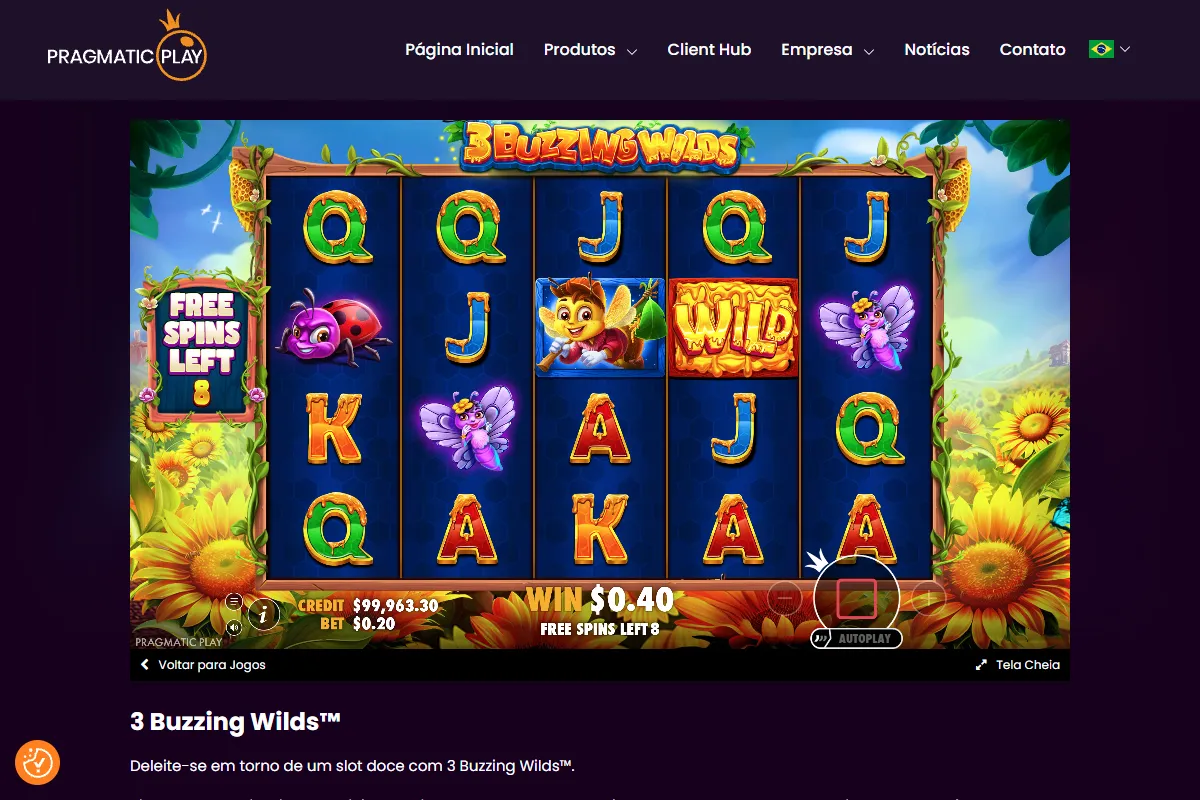Click the Pragmatic Play logo
The width and height of the screenshot is (1200, 800).
126,48
